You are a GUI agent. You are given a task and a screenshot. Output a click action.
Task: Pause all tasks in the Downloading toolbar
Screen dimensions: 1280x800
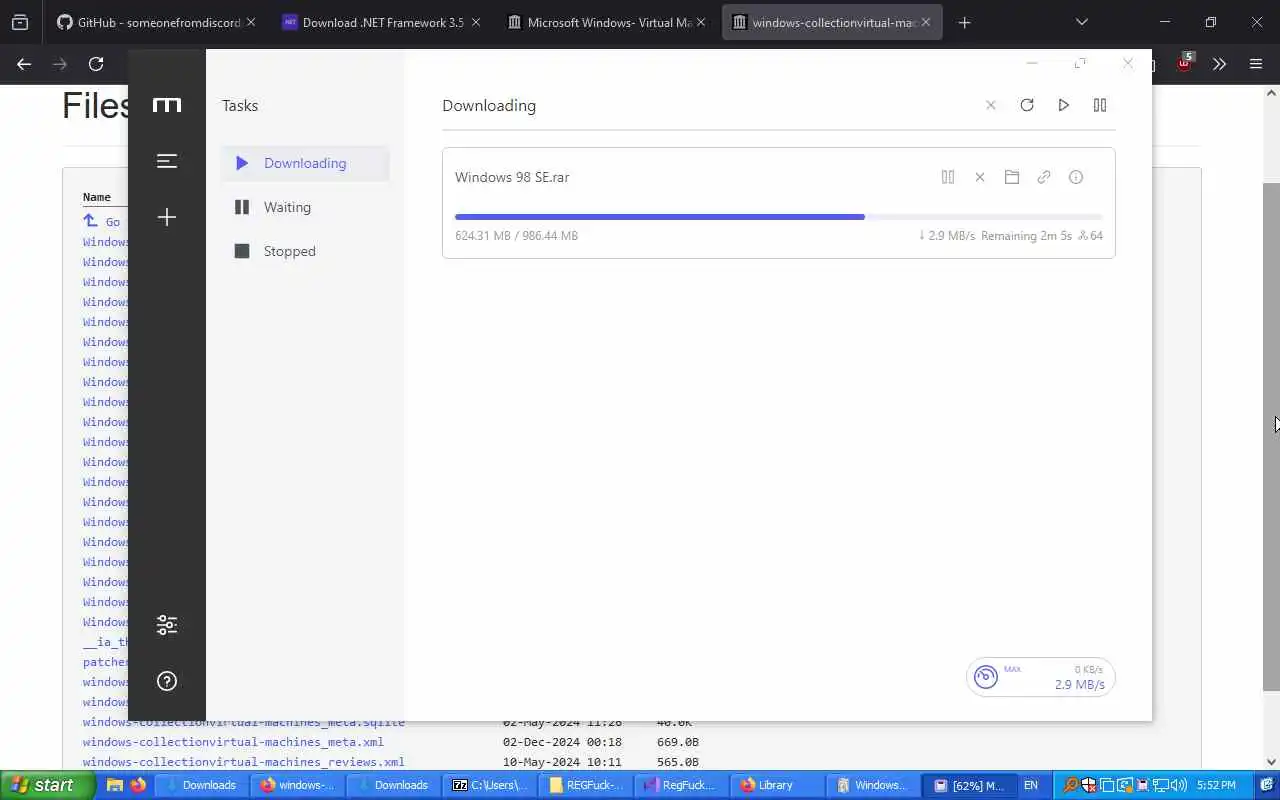pos(1100,105)
